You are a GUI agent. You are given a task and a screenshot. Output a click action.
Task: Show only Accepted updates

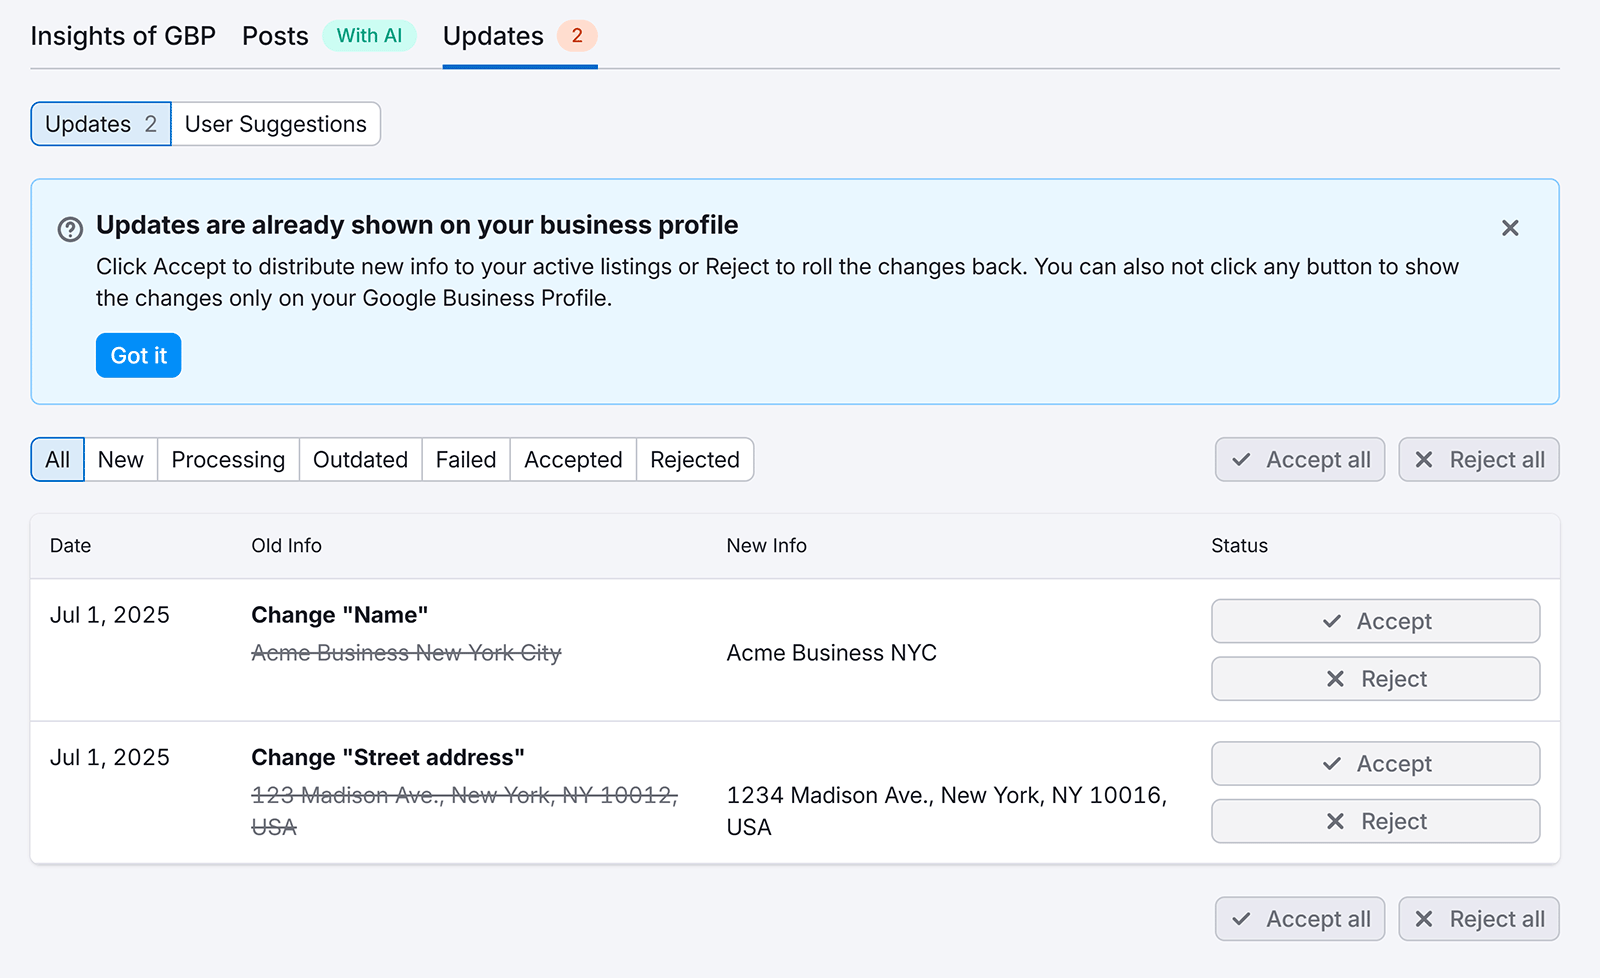coord(572,460)
